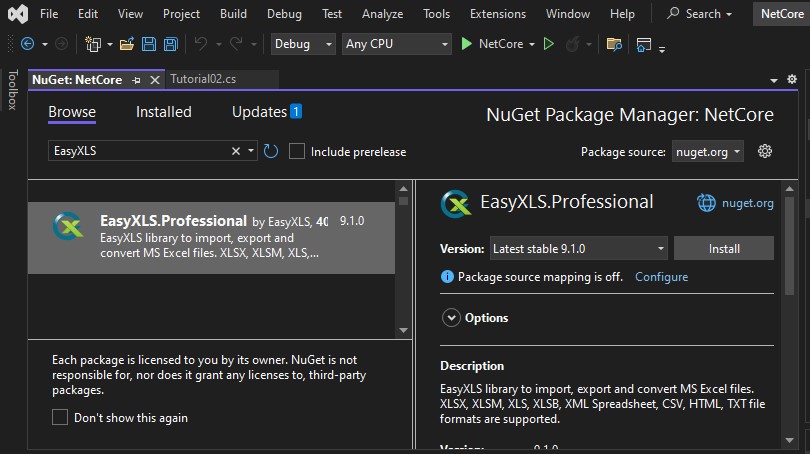This screenshot has width=810, height=454.
Task: Save the current file with the disk icon
Action: (149, 44)
